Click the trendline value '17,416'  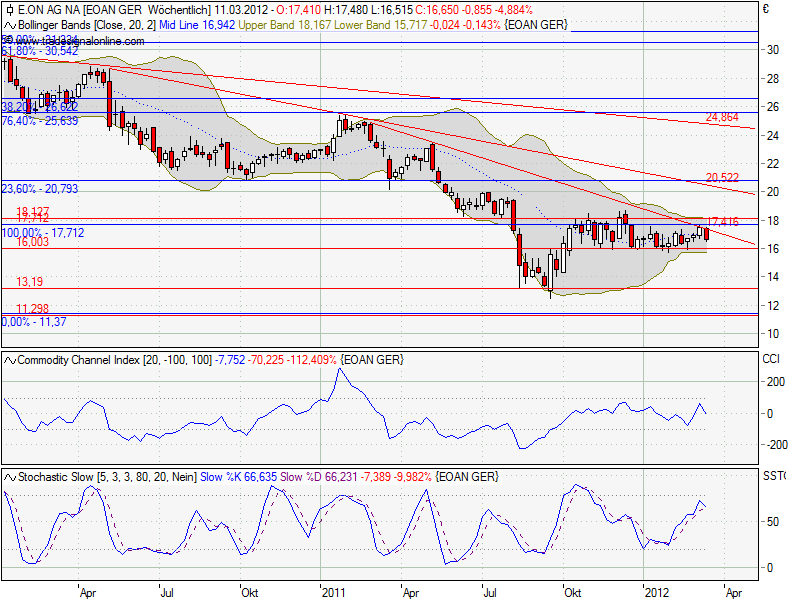(723, 221)
